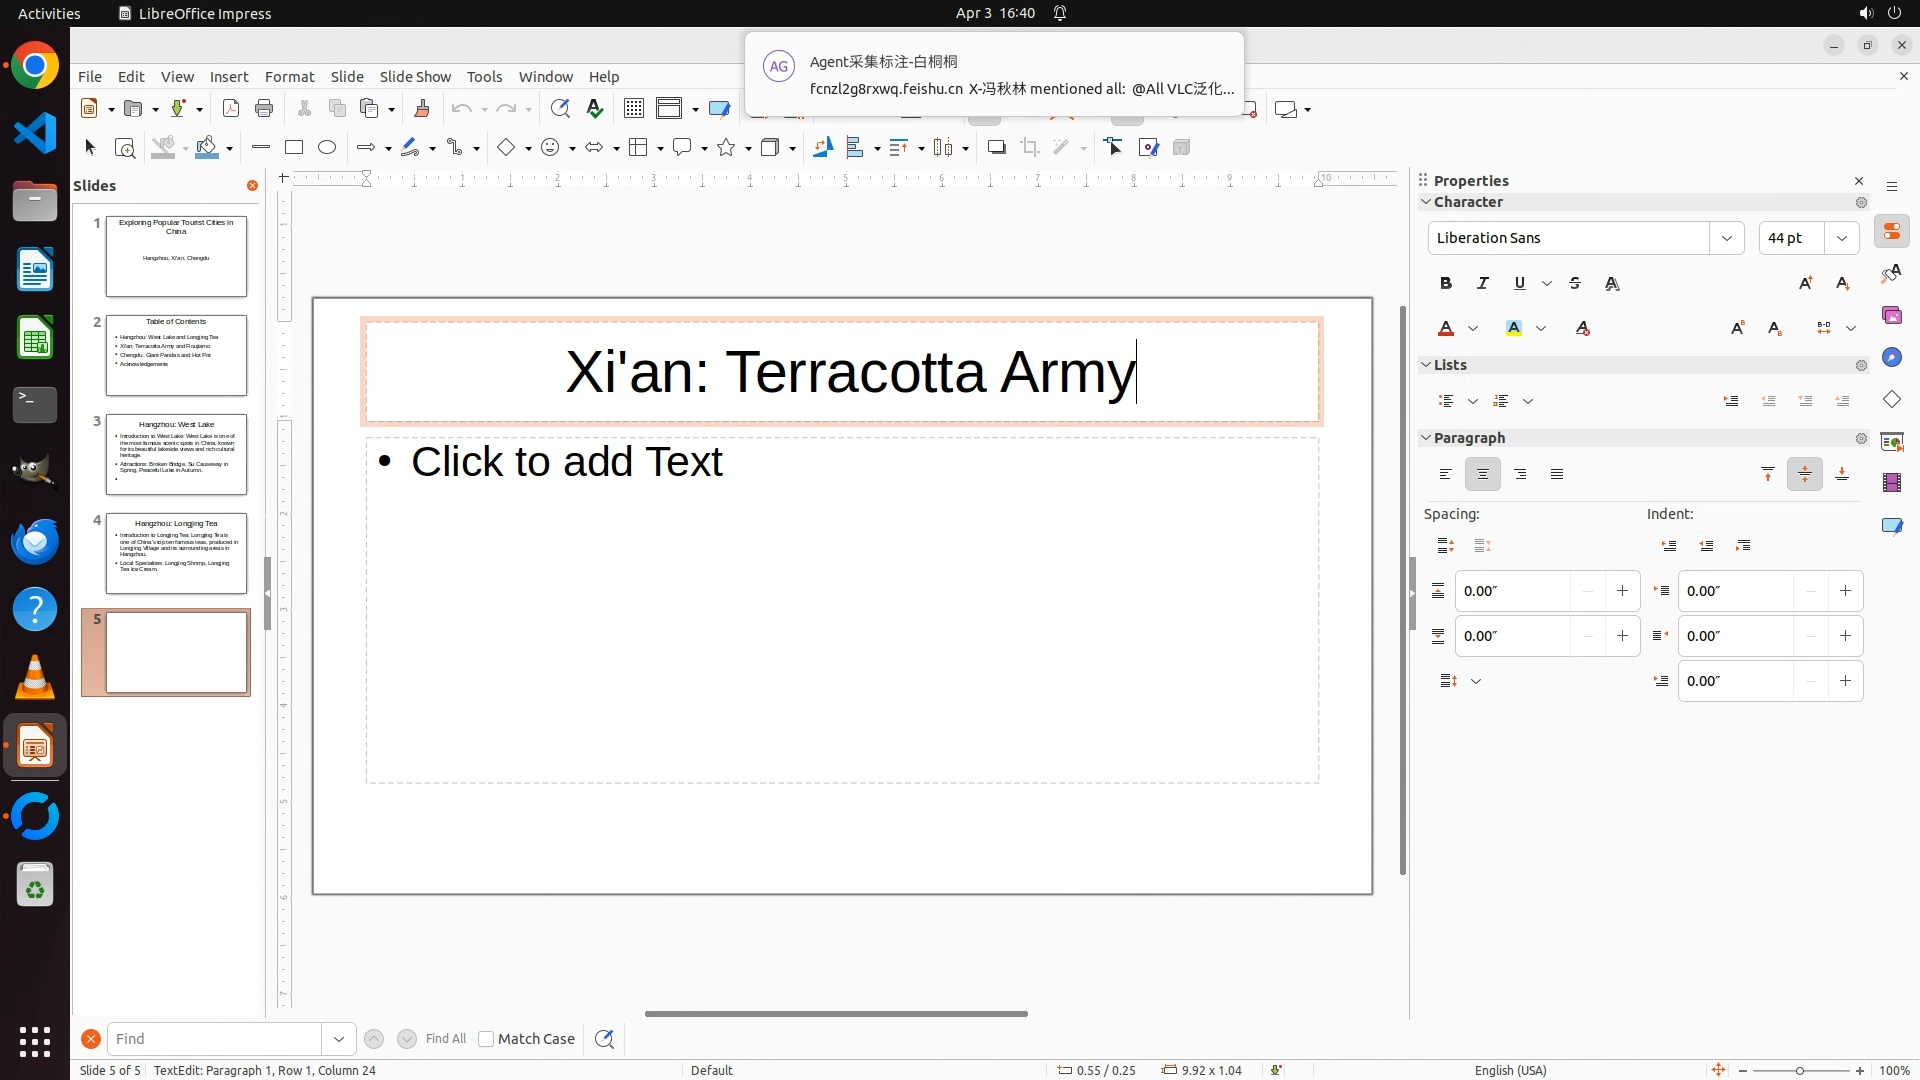1920x1080 pixels.
Task: Open the font size dropdown
Action: point(1841,238)
